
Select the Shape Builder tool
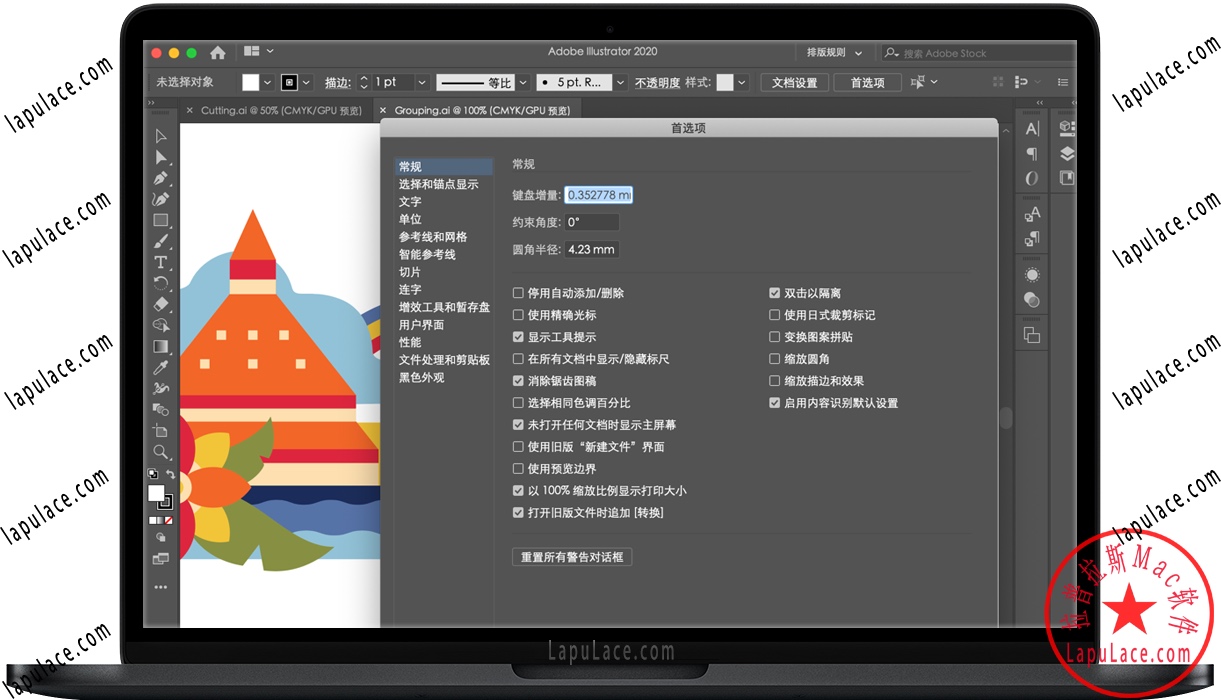[x=160, y=325]
